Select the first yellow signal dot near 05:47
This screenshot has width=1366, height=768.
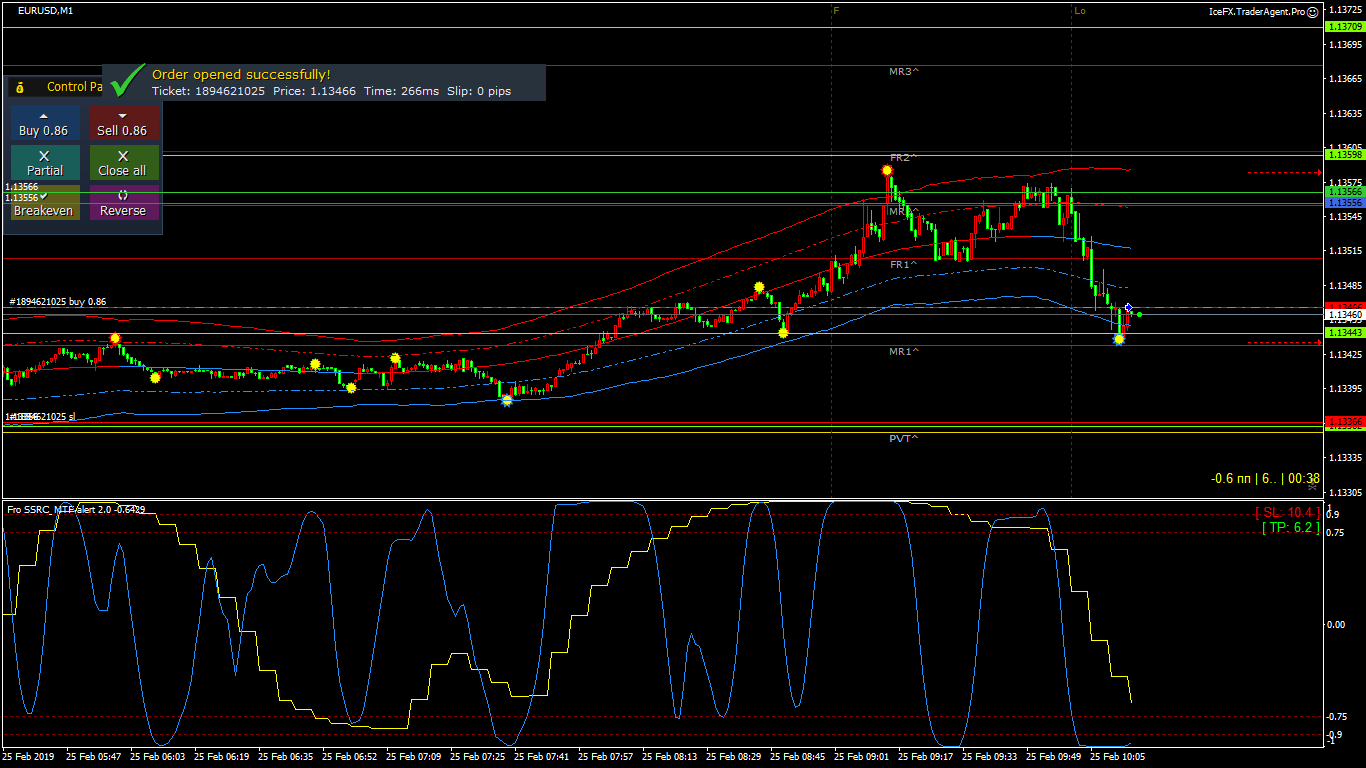coord(115,339)
